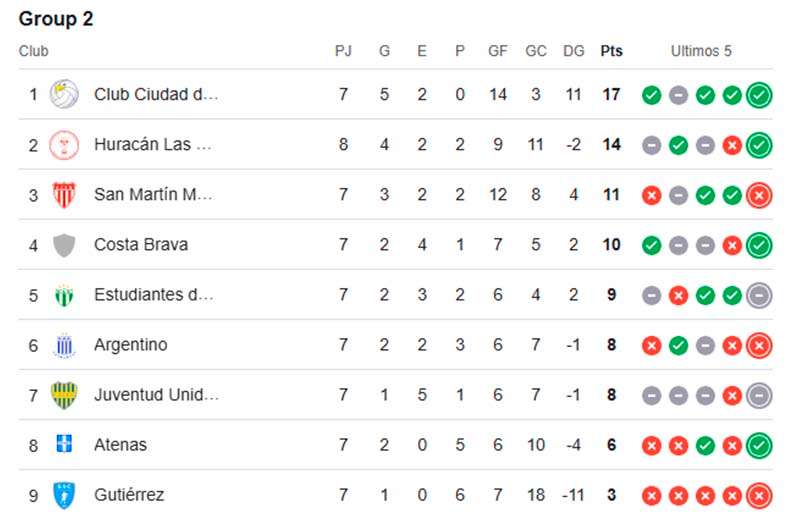
Task: Click Huracán Las Heras red circle crest
Action: click(x=64, y=145)
